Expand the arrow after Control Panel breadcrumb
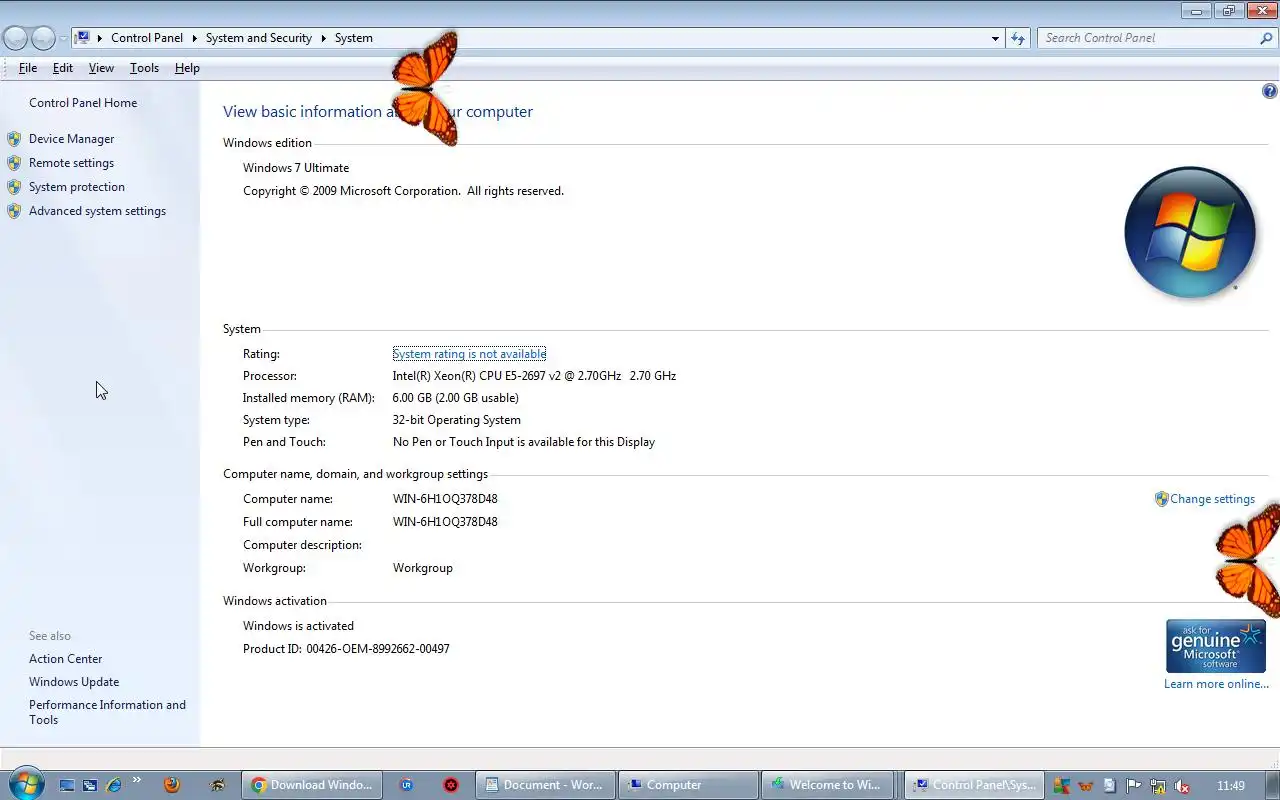 [194, 38]
